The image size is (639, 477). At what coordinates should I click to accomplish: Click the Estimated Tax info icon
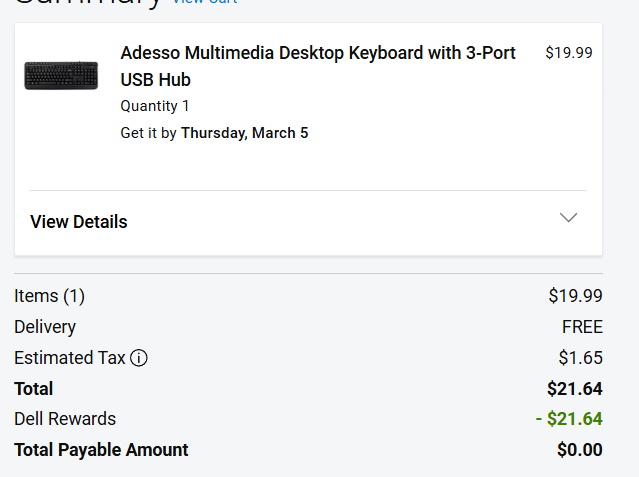(139, 358)
